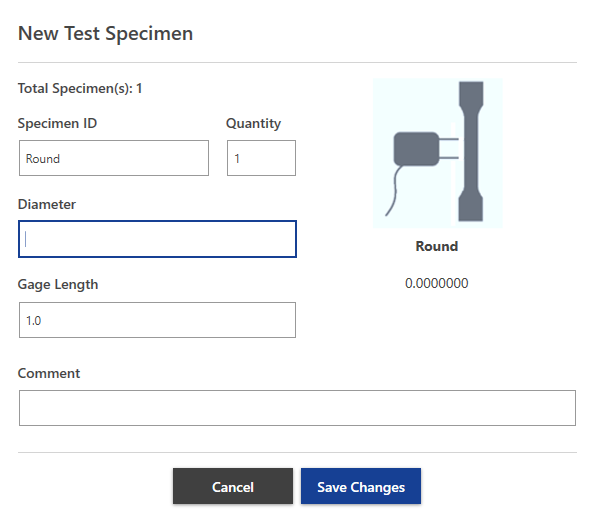
Task: Click the bold Round caption under the image
Action: (x=437, y=246)
